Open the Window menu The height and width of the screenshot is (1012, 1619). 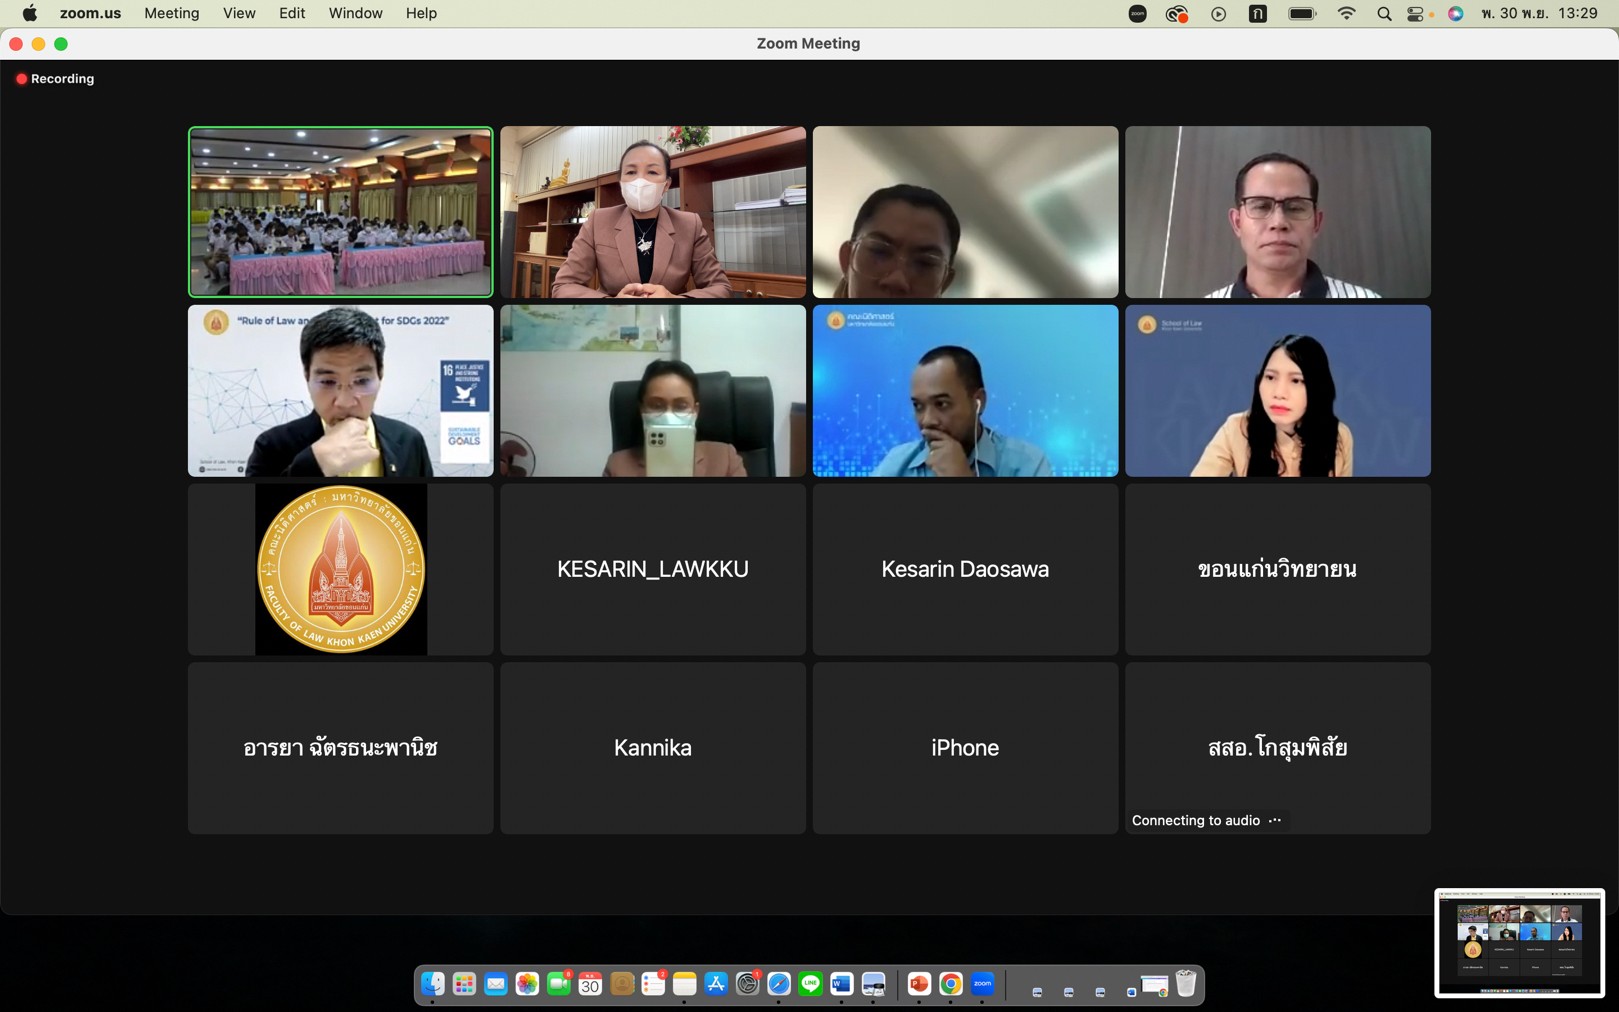point(355,13)
